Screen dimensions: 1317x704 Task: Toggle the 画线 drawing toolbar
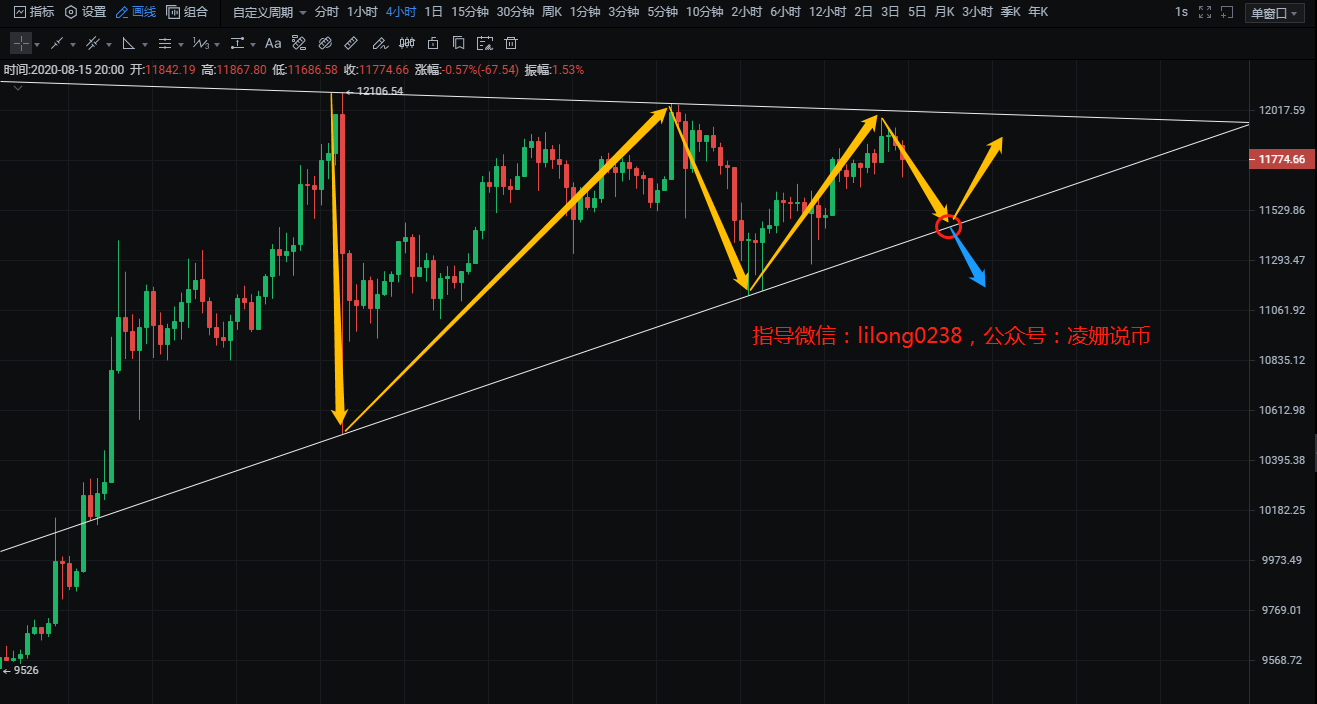135,13
